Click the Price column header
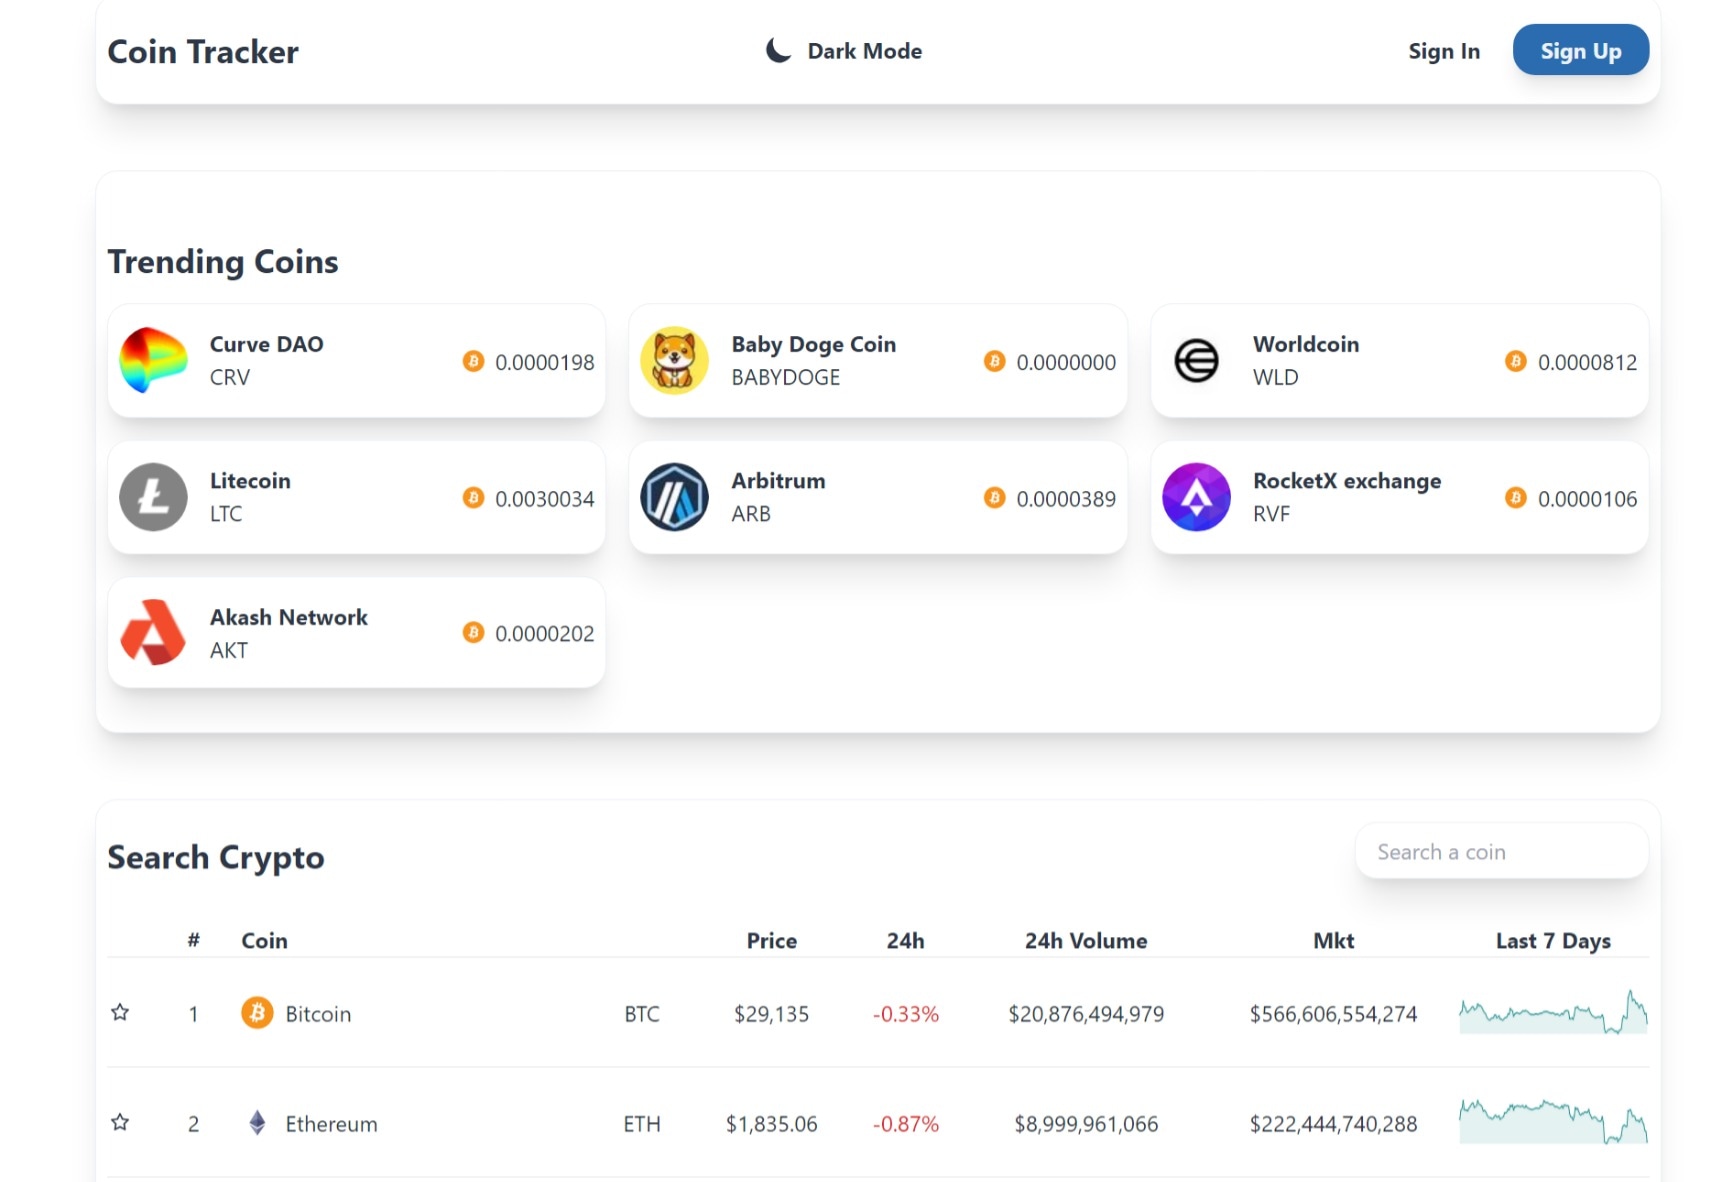 772,941
